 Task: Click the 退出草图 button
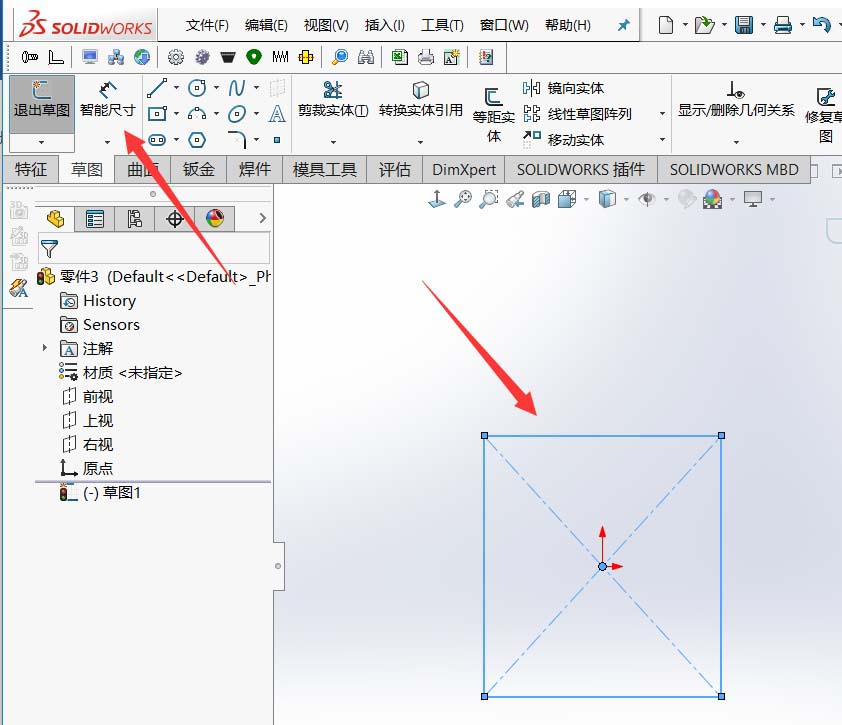[x=41, y=104]
